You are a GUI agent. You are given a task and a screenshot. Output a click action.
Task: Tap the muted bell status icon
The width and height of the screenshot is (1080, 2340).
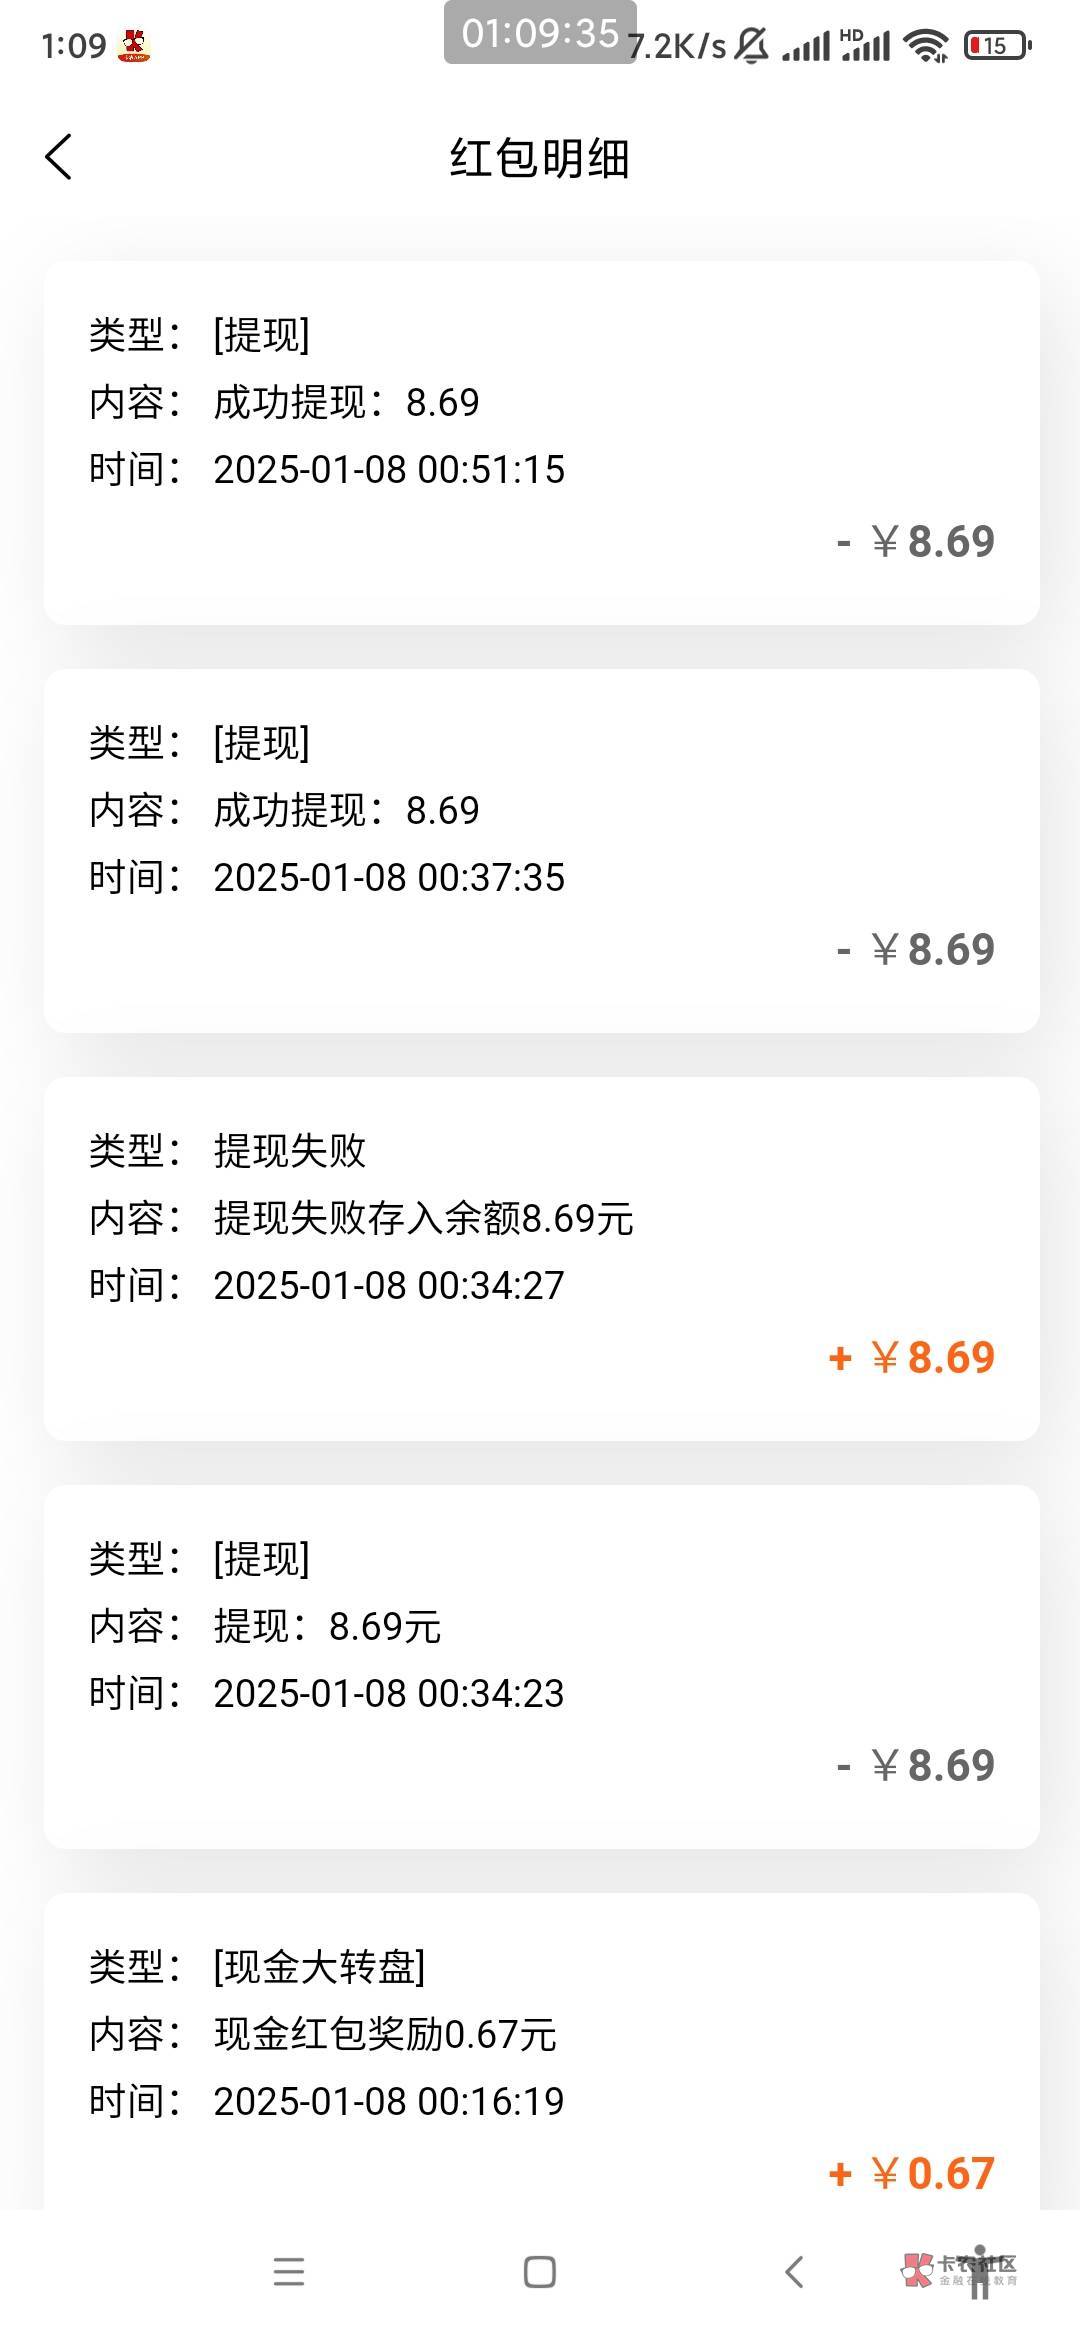pos(752,45)
